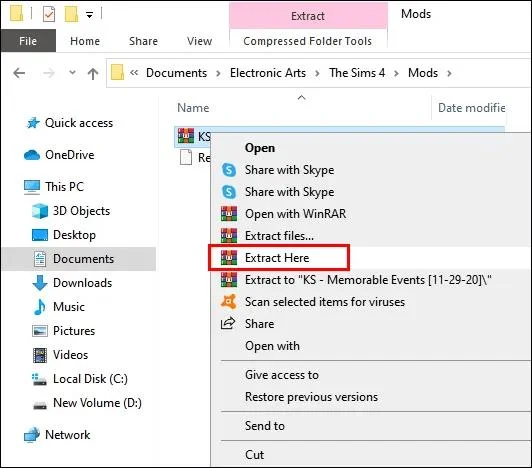Click the Properties checkmark icon in title bar
The image size is (532, 468).
click(49, 15)
